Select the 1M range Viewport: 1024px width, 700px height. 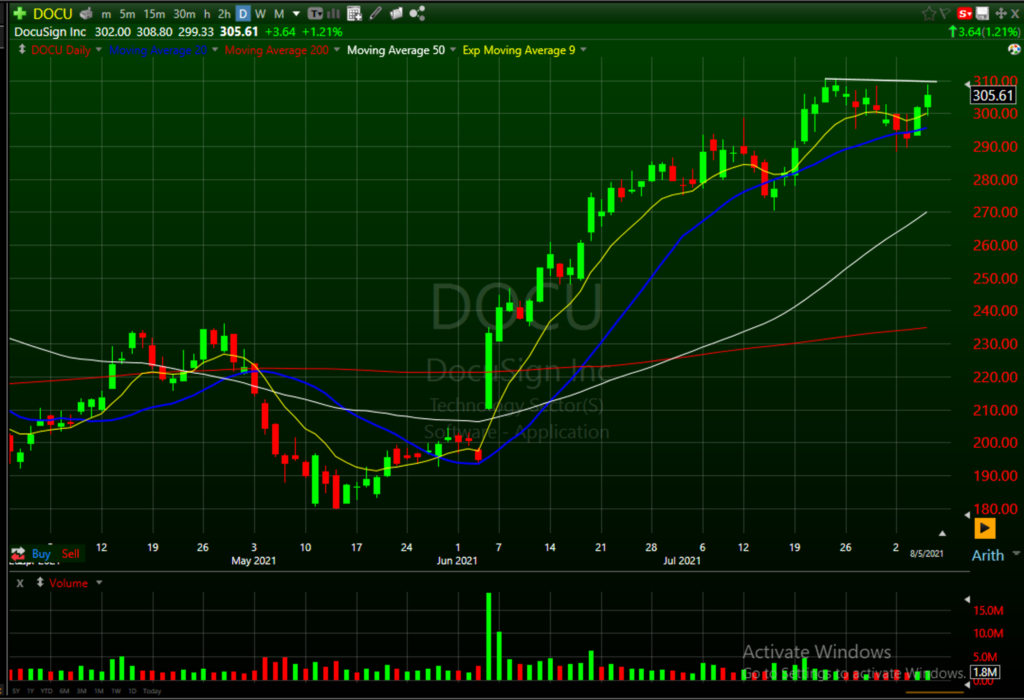pyautogui.click(x=99, y=691)
